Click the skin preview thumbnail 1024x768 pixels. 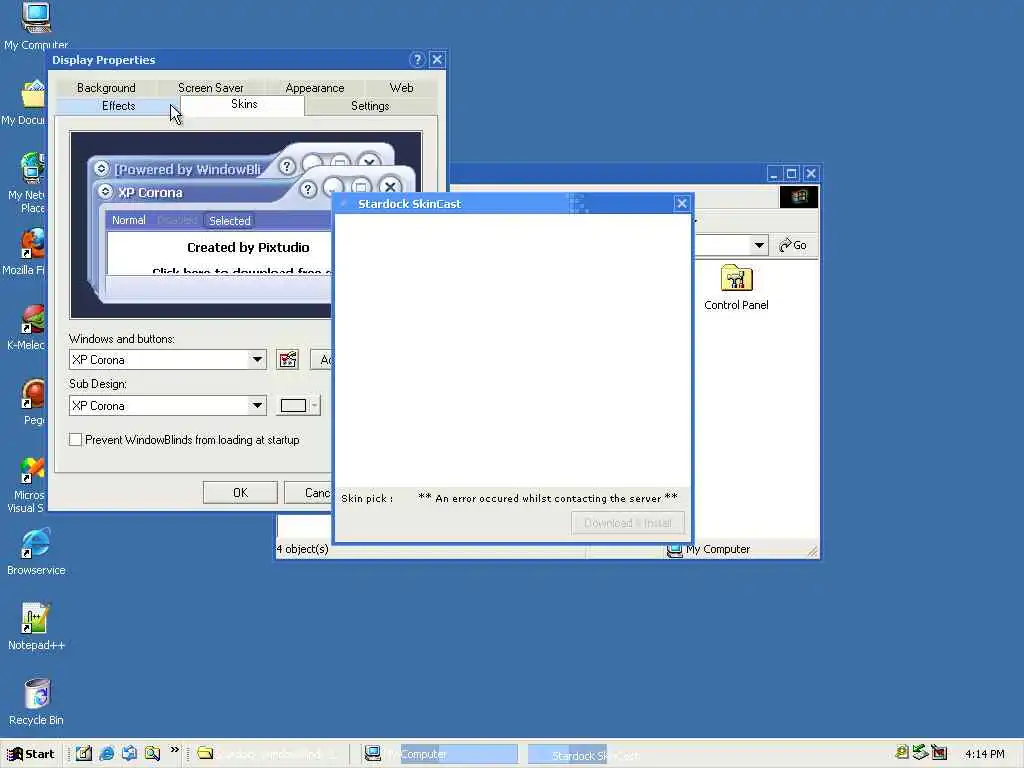coord(201,225)
